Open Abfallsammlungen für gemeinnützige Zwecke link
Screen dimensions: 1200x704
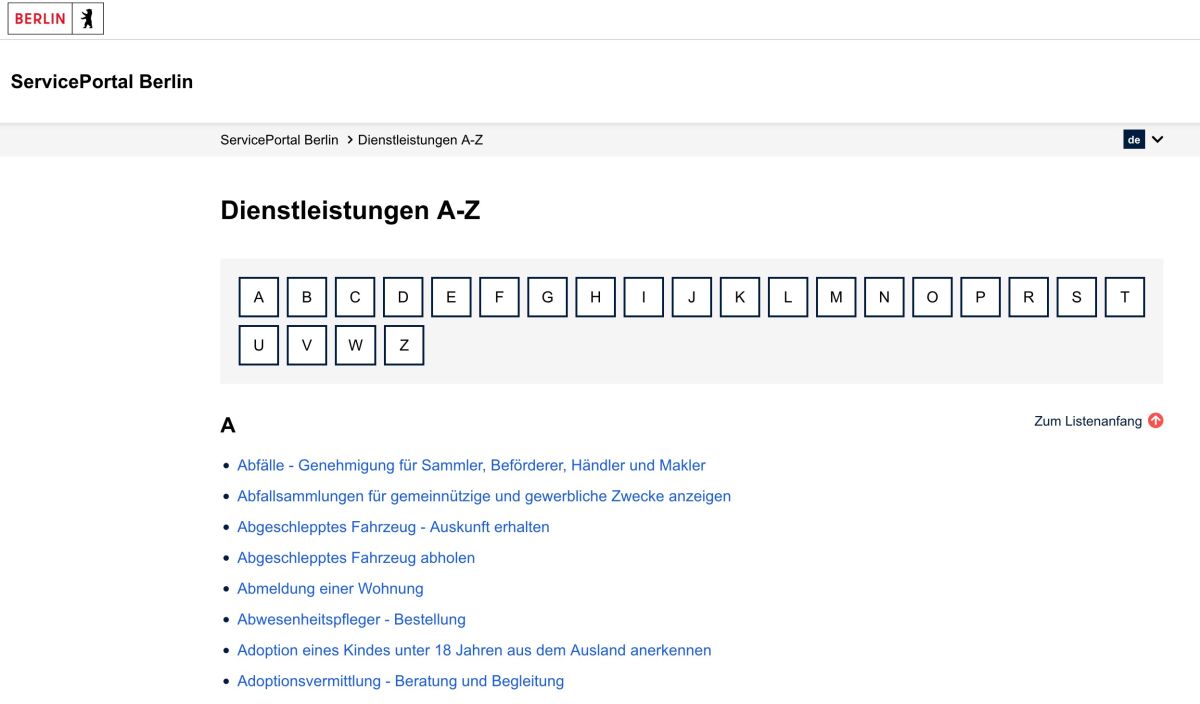(484, 496)
